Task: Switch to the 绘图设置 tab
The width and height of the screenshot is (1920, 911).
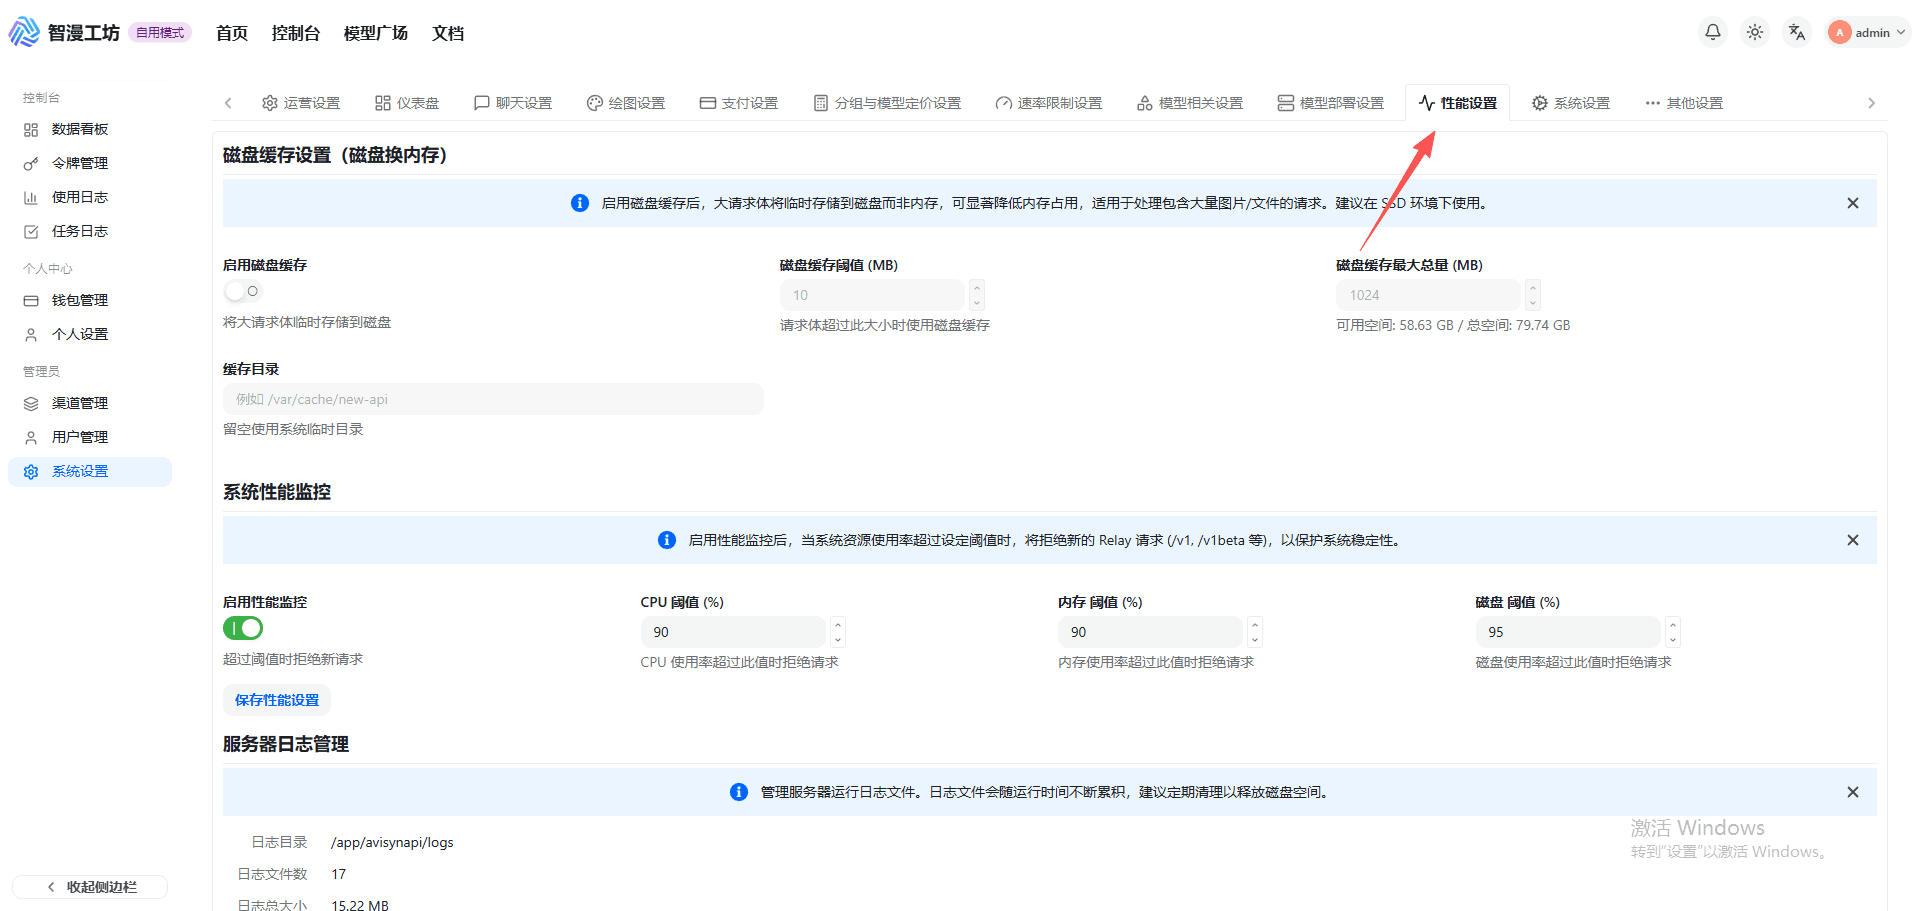Action: pos(626,103)
